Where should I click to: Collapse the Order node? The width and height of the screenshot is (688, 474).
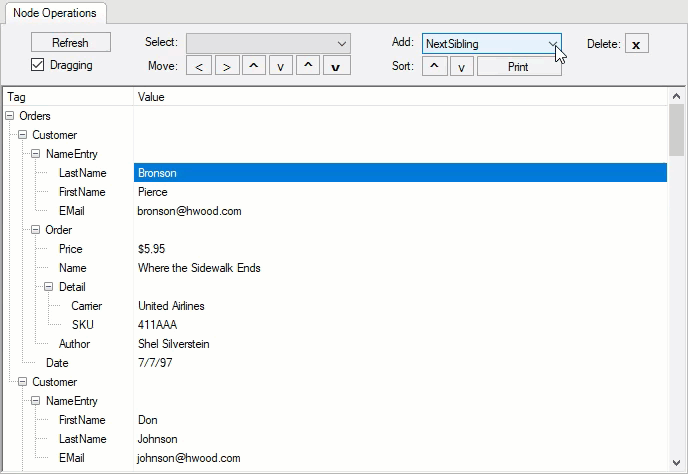pos(36,230)
